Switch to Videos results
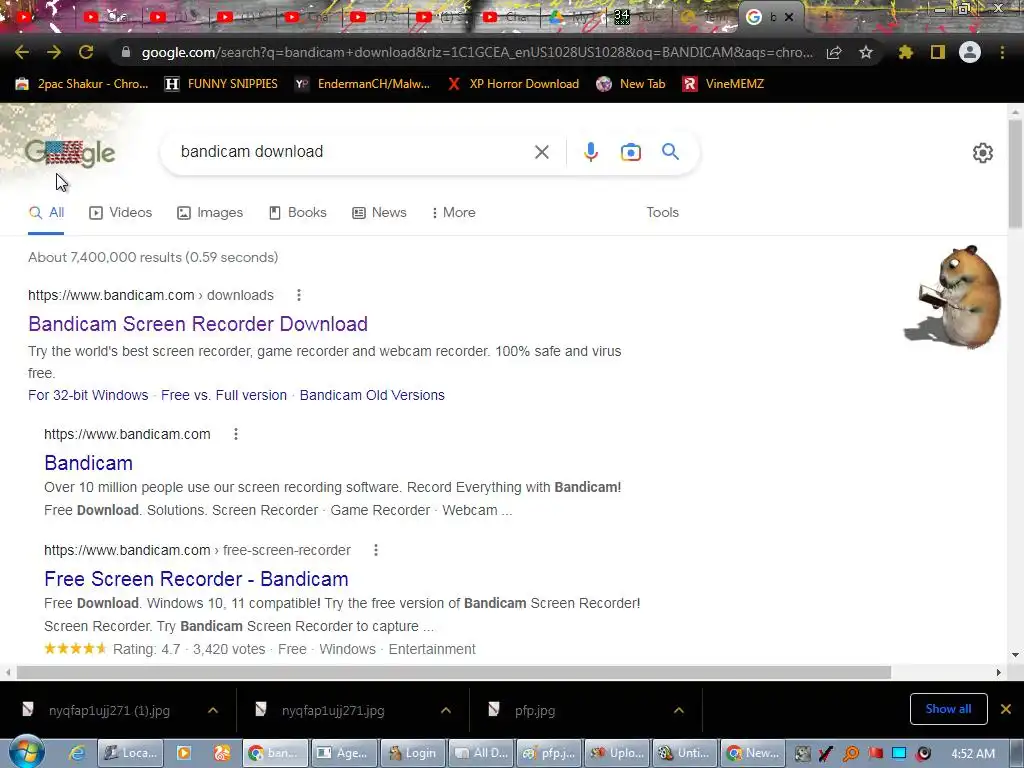Viewport: 1024px width, 768px height. coord(121,213)
